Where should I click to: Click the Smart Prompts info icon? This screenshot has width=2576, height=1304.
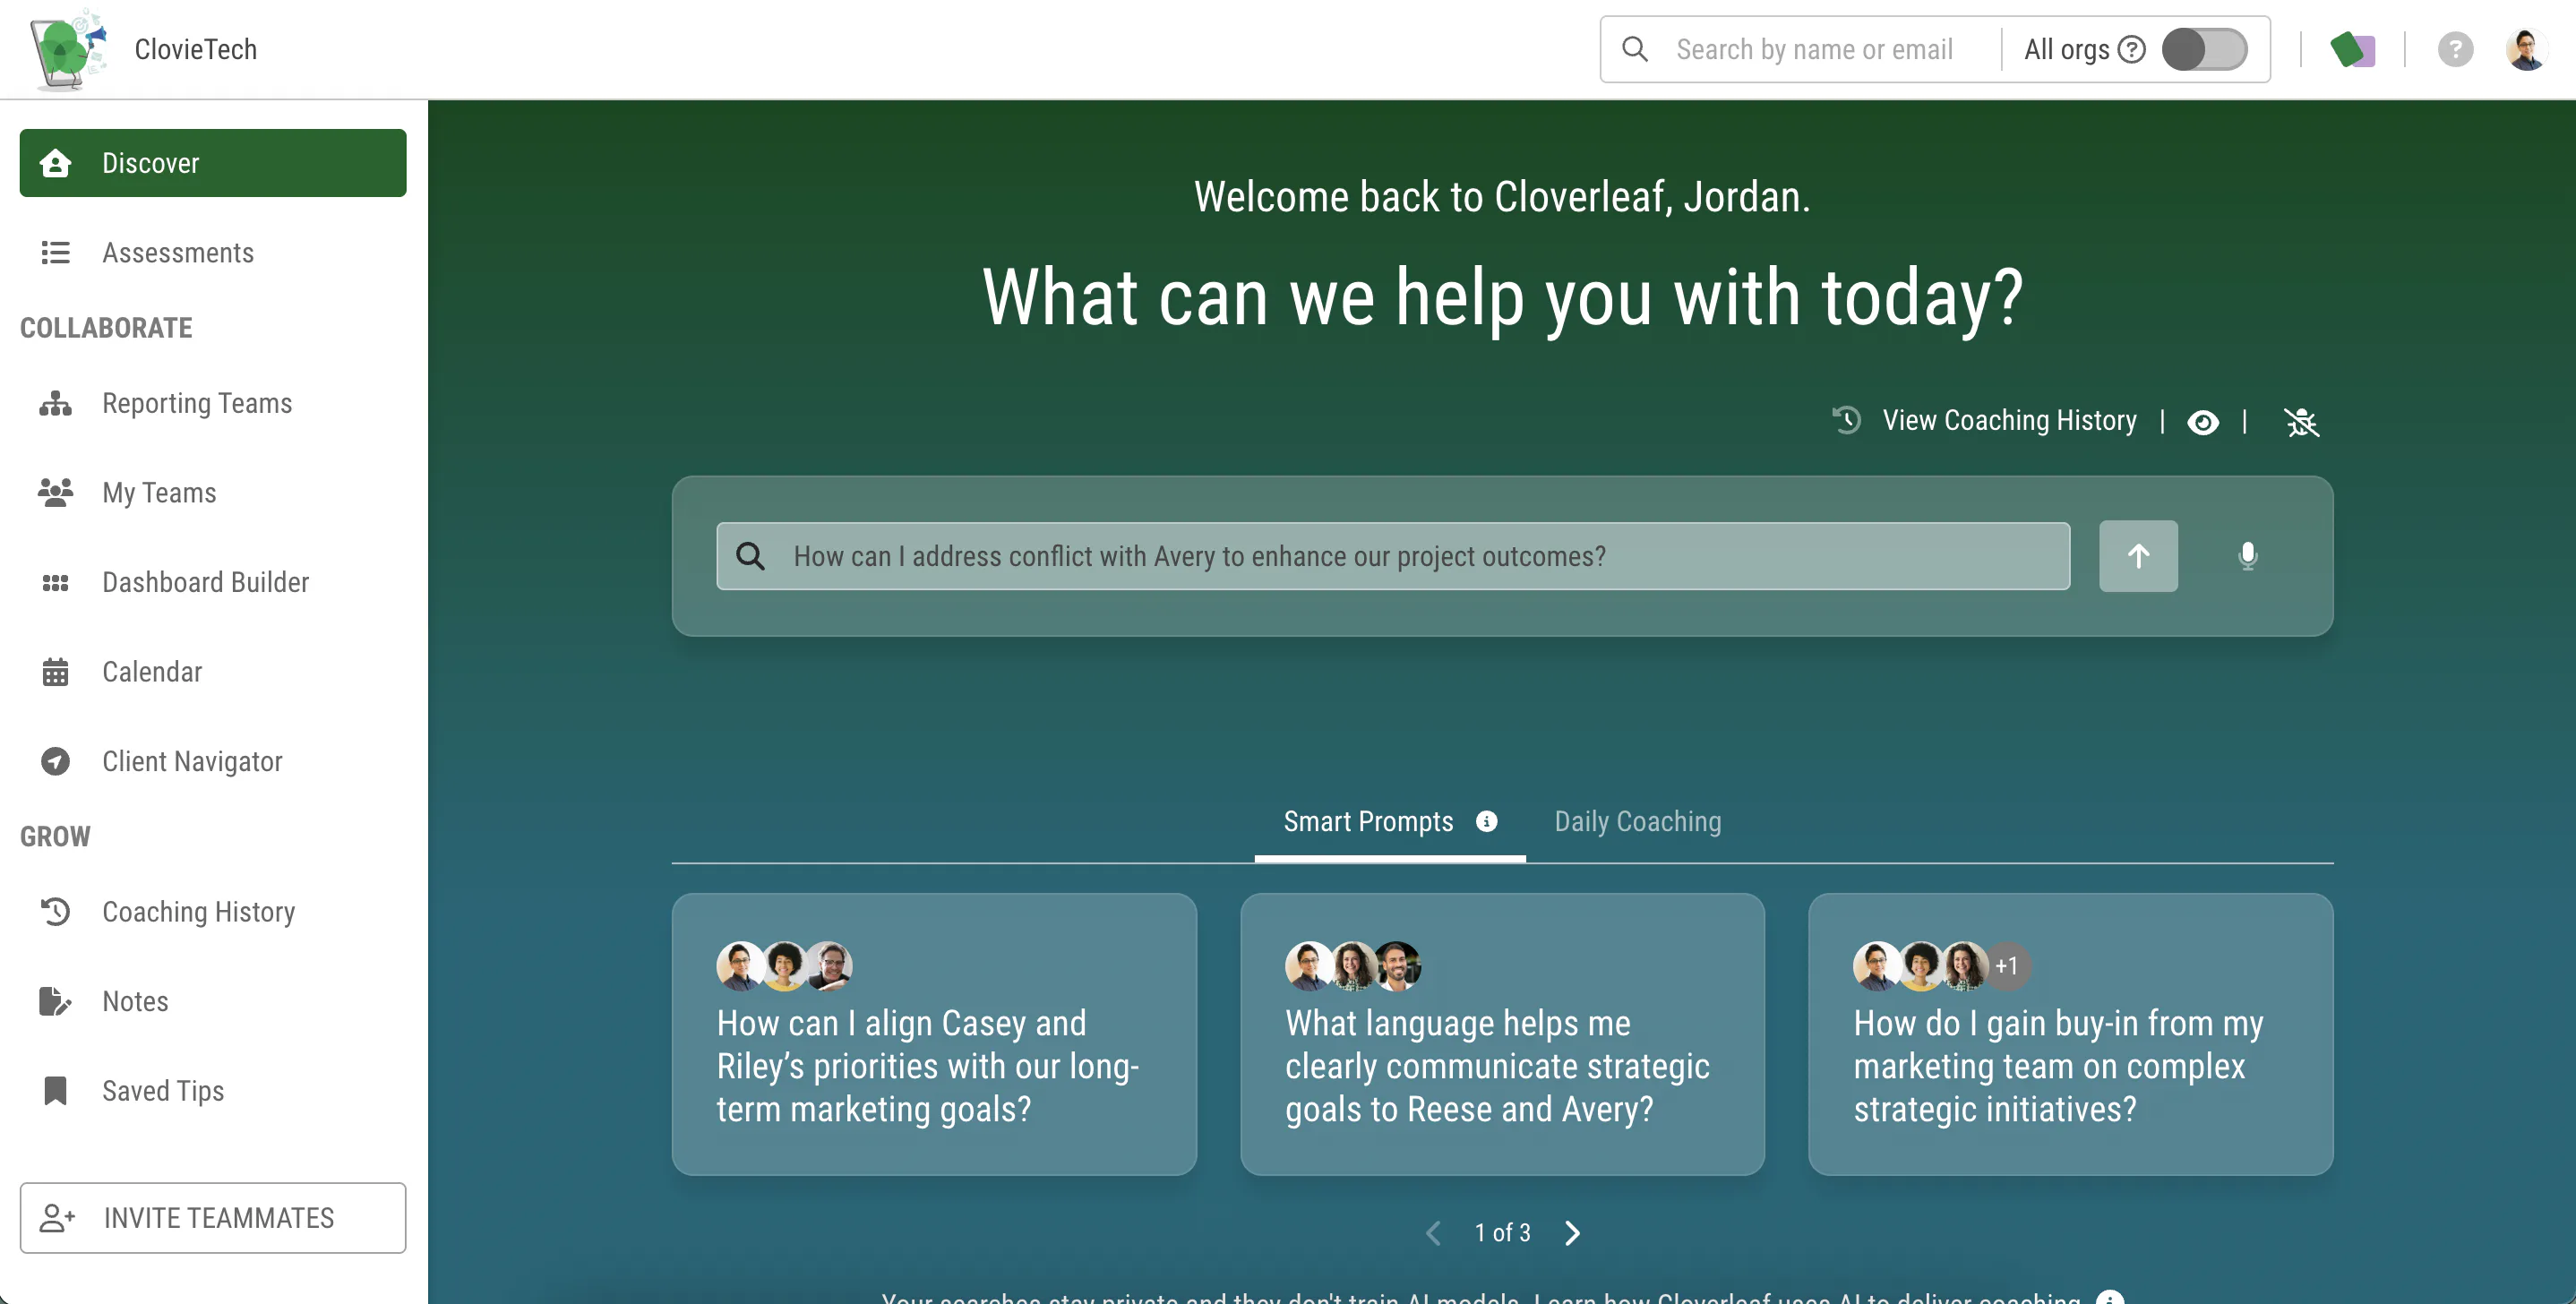coord(1487,822)
